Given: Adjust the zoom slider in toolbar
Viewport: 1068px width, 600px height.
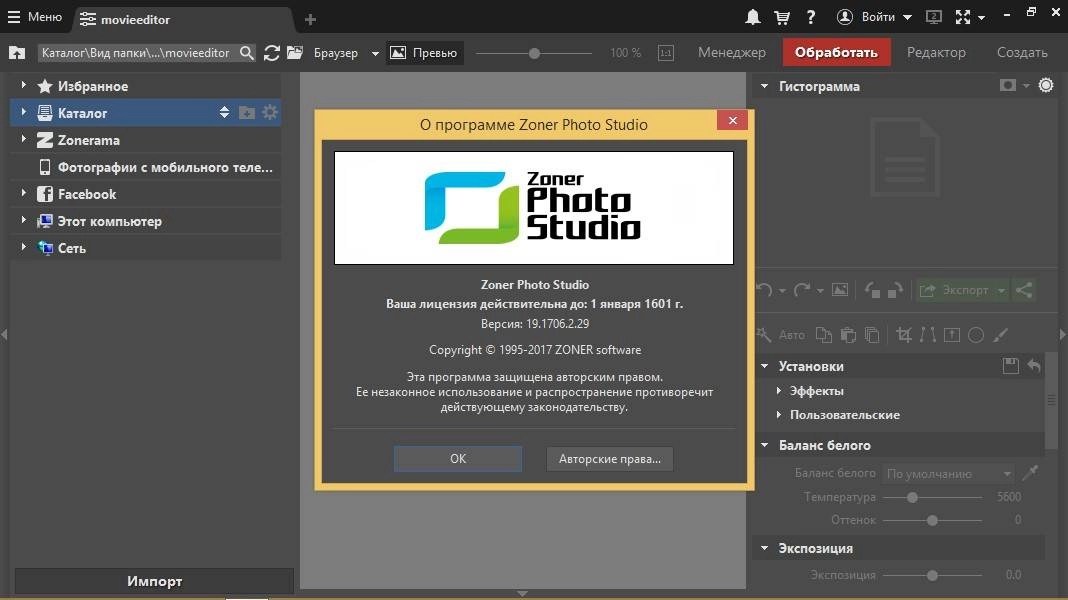Looking at the screenshot, I should click(x=534, y=53).
